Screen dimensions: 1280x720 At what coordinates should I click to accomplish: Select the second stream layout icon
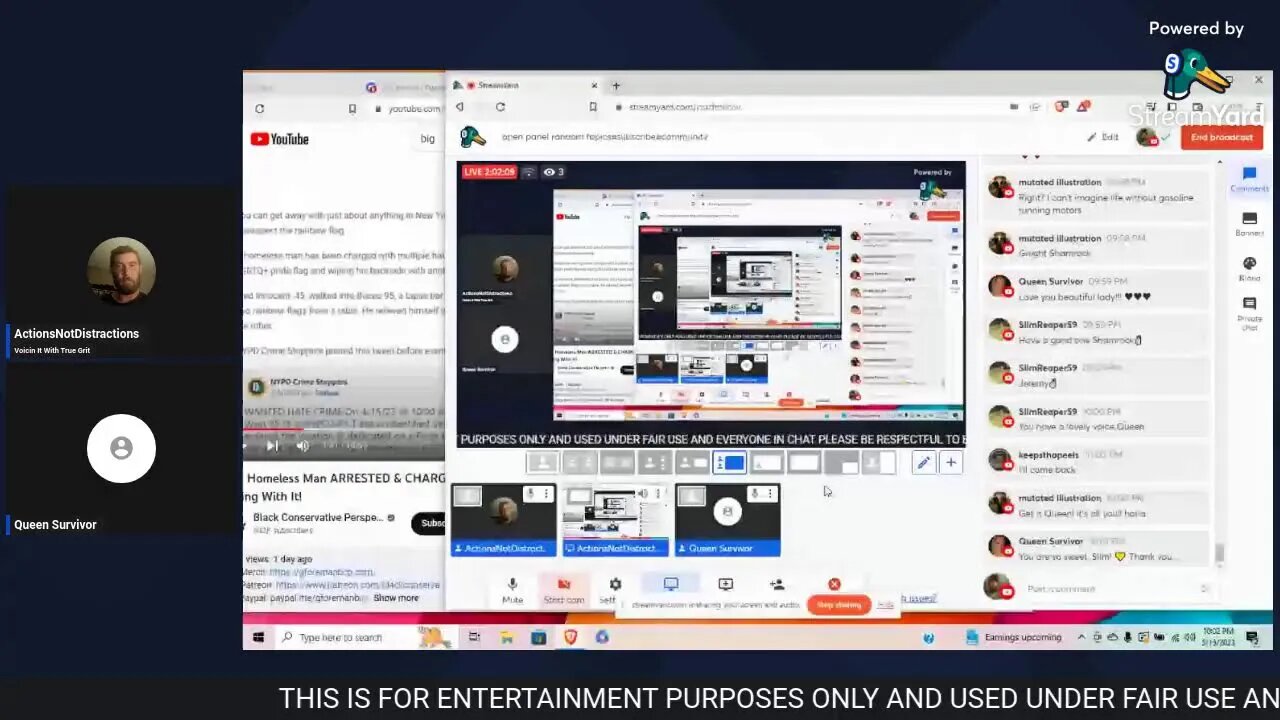(580, 462)
